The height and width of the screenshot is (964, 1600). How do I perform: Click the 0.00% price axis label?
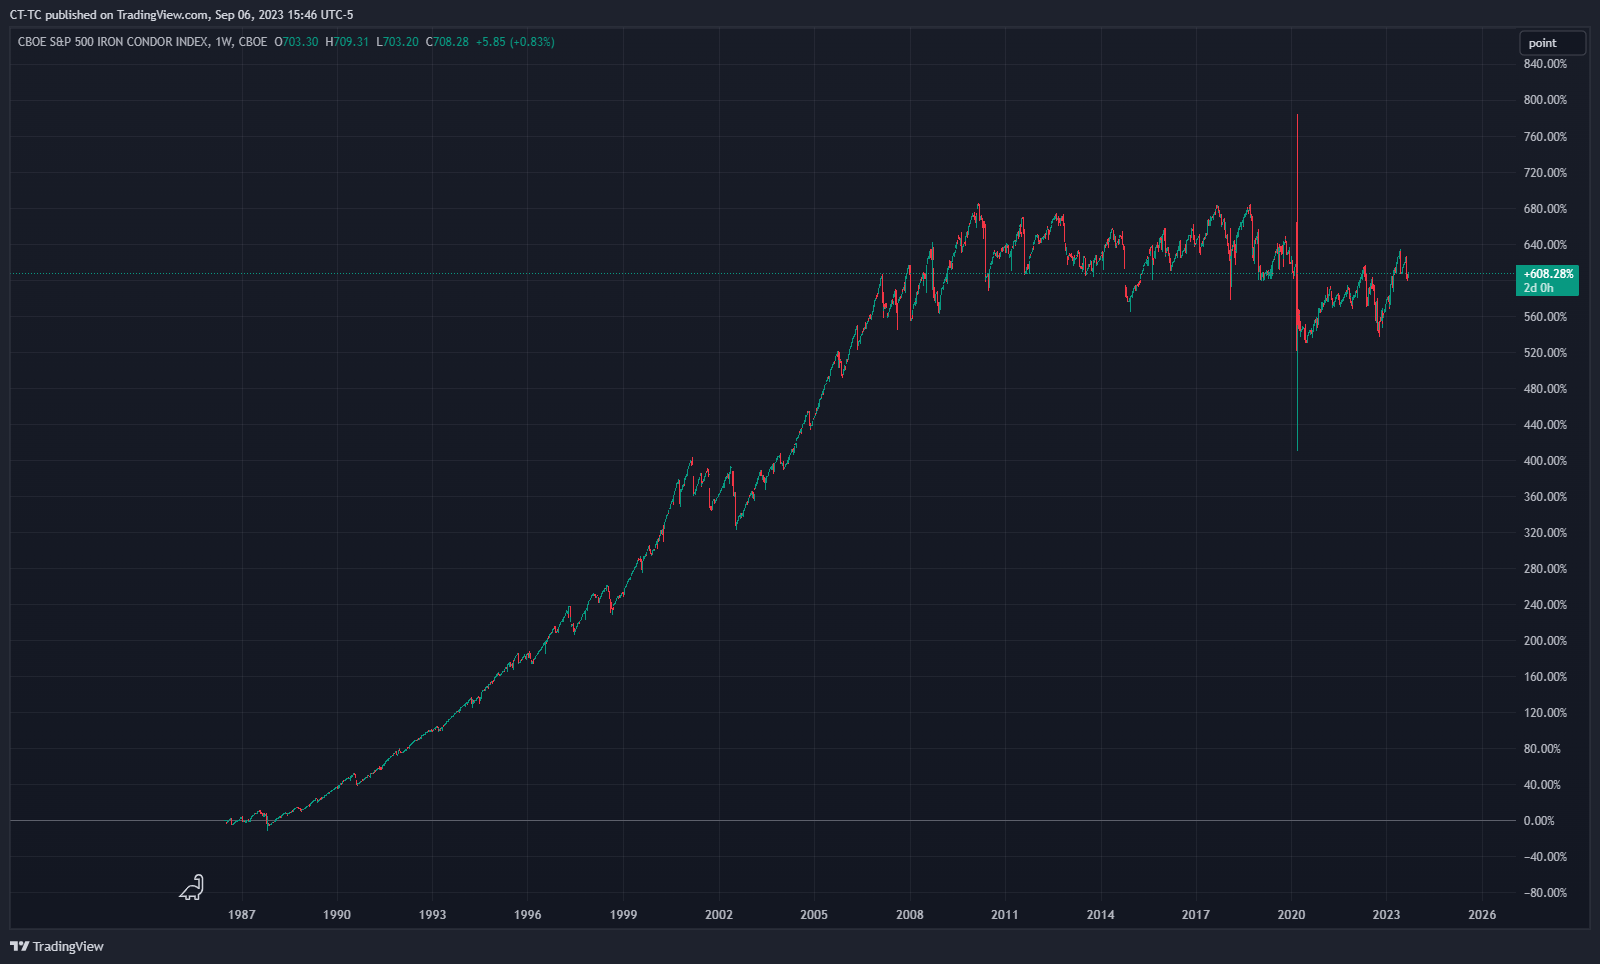[x=1538, y=821]
